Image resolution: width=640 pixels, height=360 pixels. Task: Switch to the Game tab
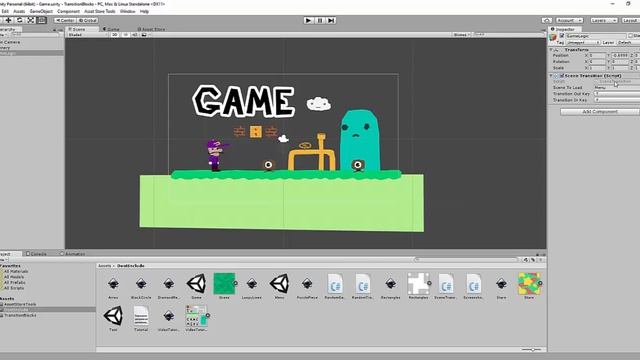point(111,29)
